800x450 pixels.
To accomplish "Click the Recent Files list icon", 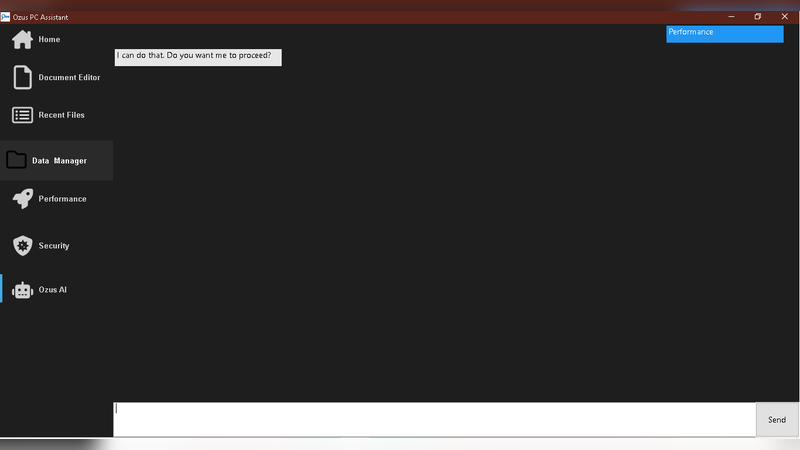I will (22, 115).
